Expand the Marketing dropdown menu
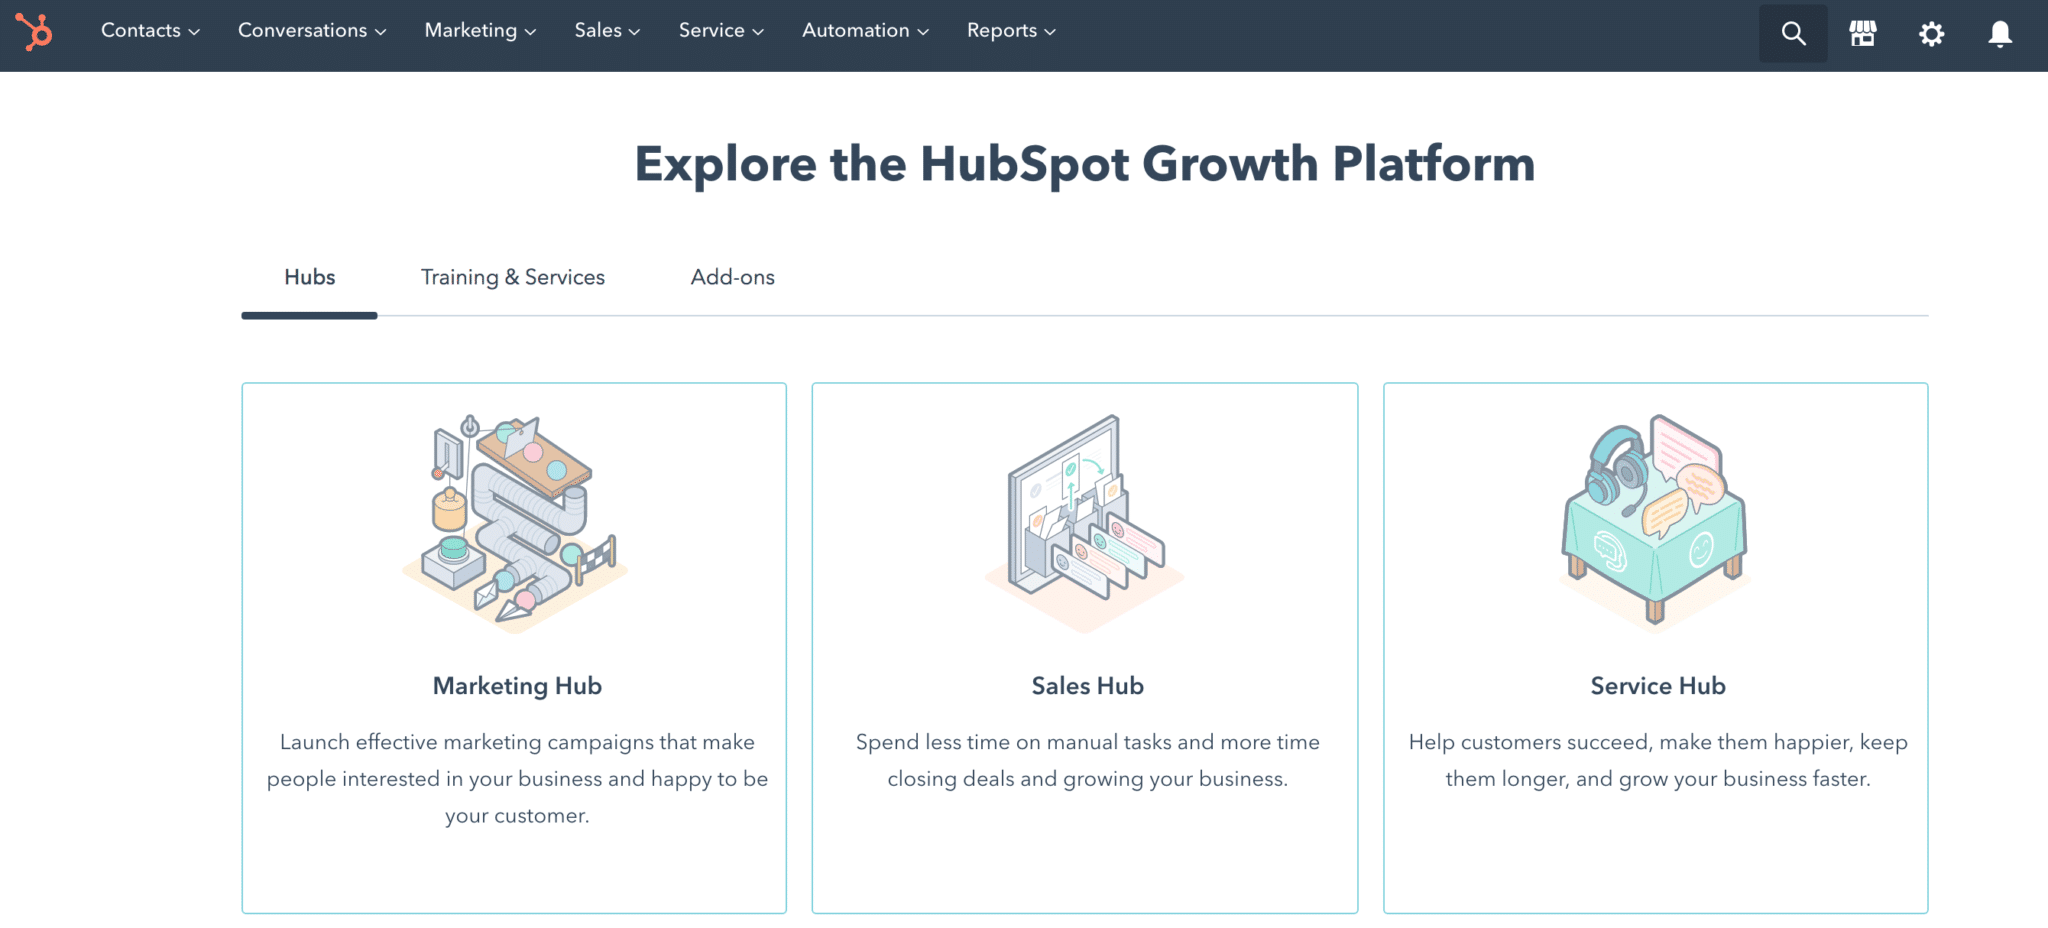The width and height of the screenshot is (2048, 928). (x=480, y=31)
